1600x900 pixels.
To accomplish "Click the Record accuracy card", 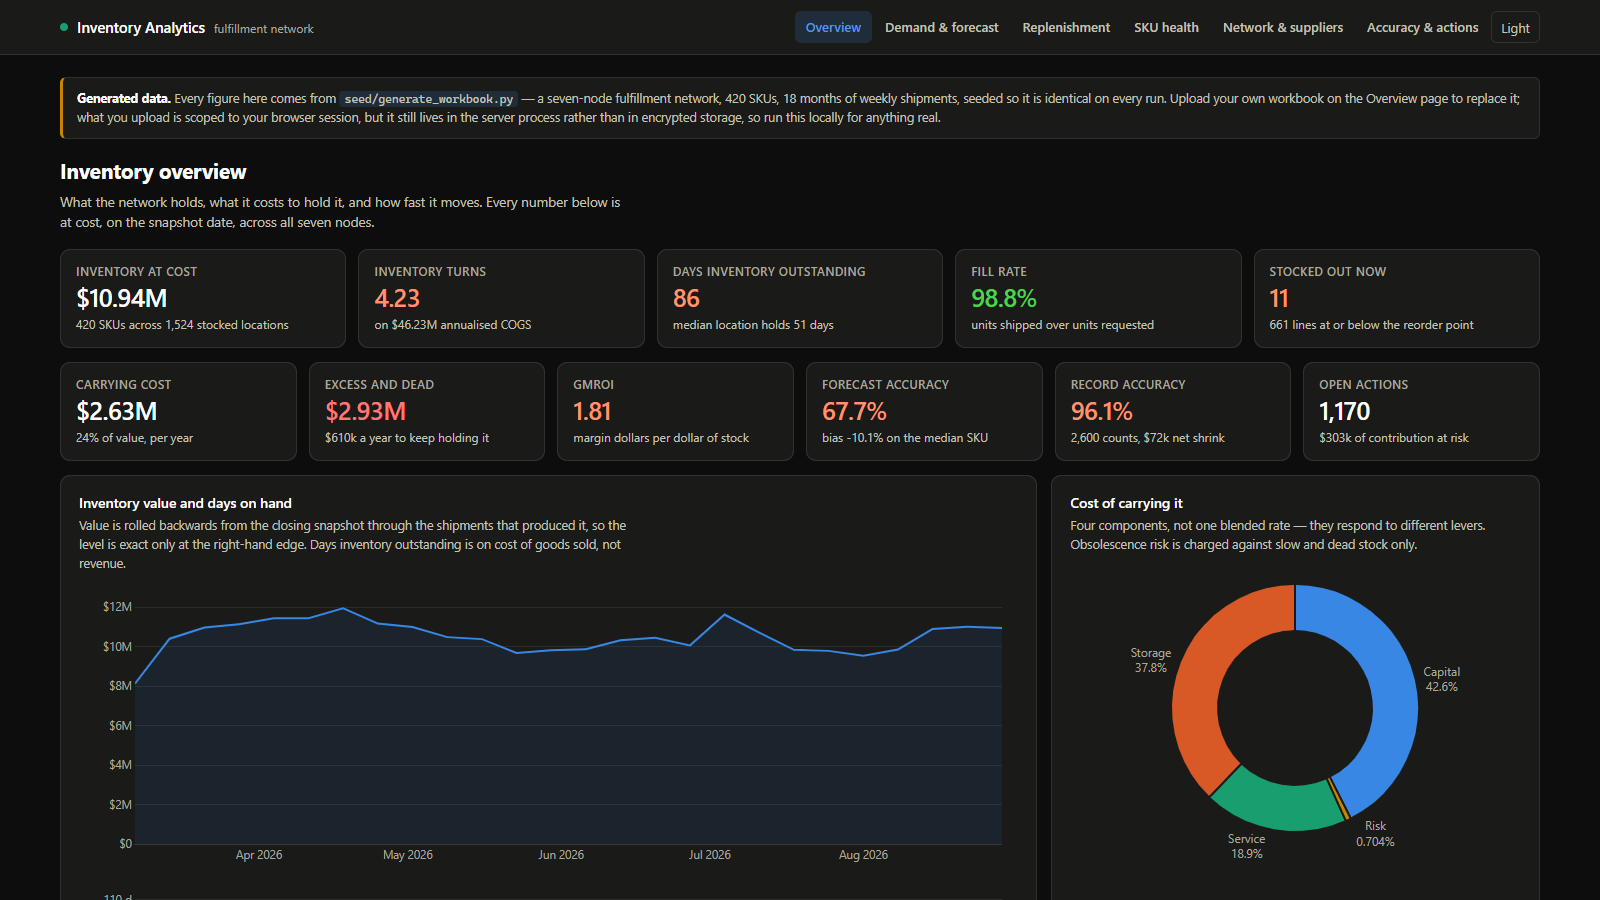I will 1173,411.
